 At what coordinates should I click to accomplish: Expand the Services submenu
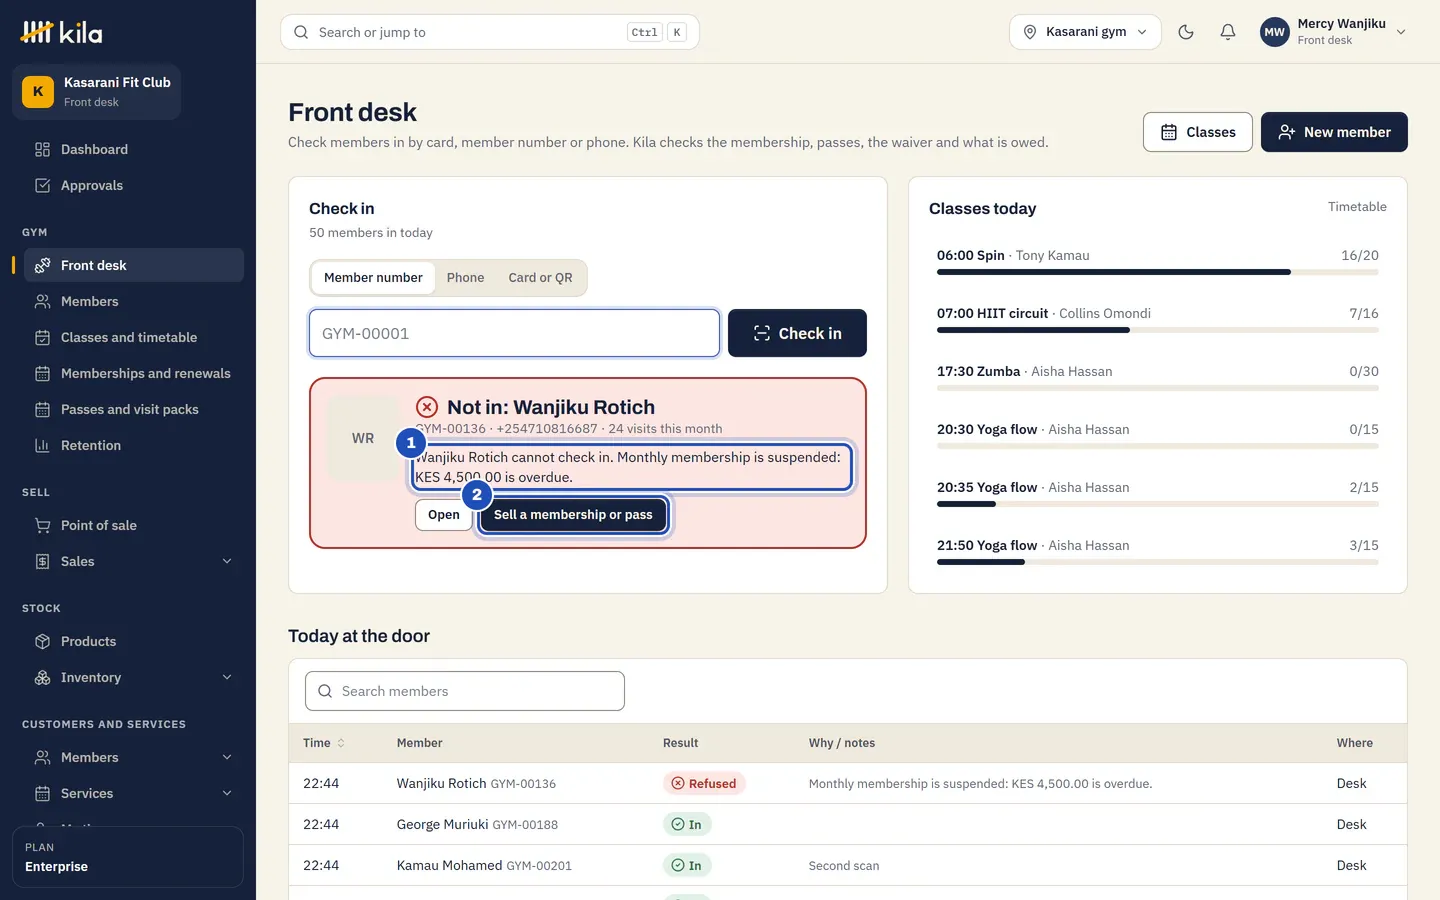click(227, 793)
